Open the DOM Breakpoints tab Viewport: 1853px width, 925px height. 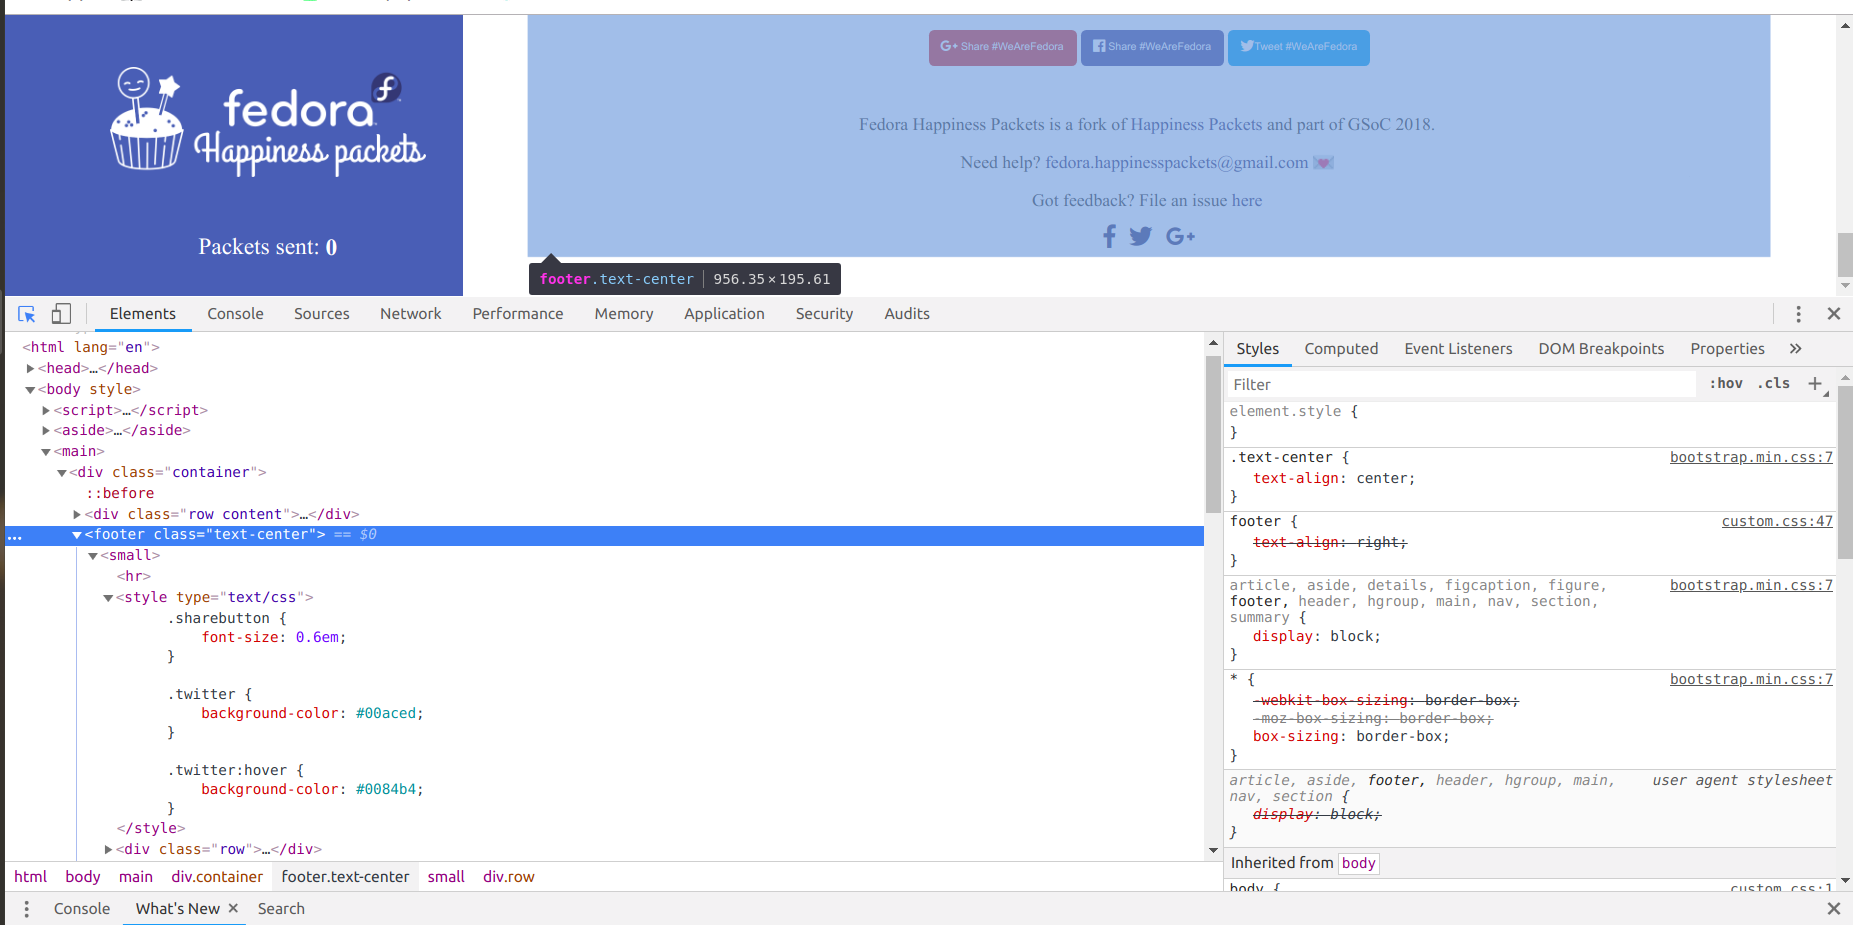(1601, 349)
